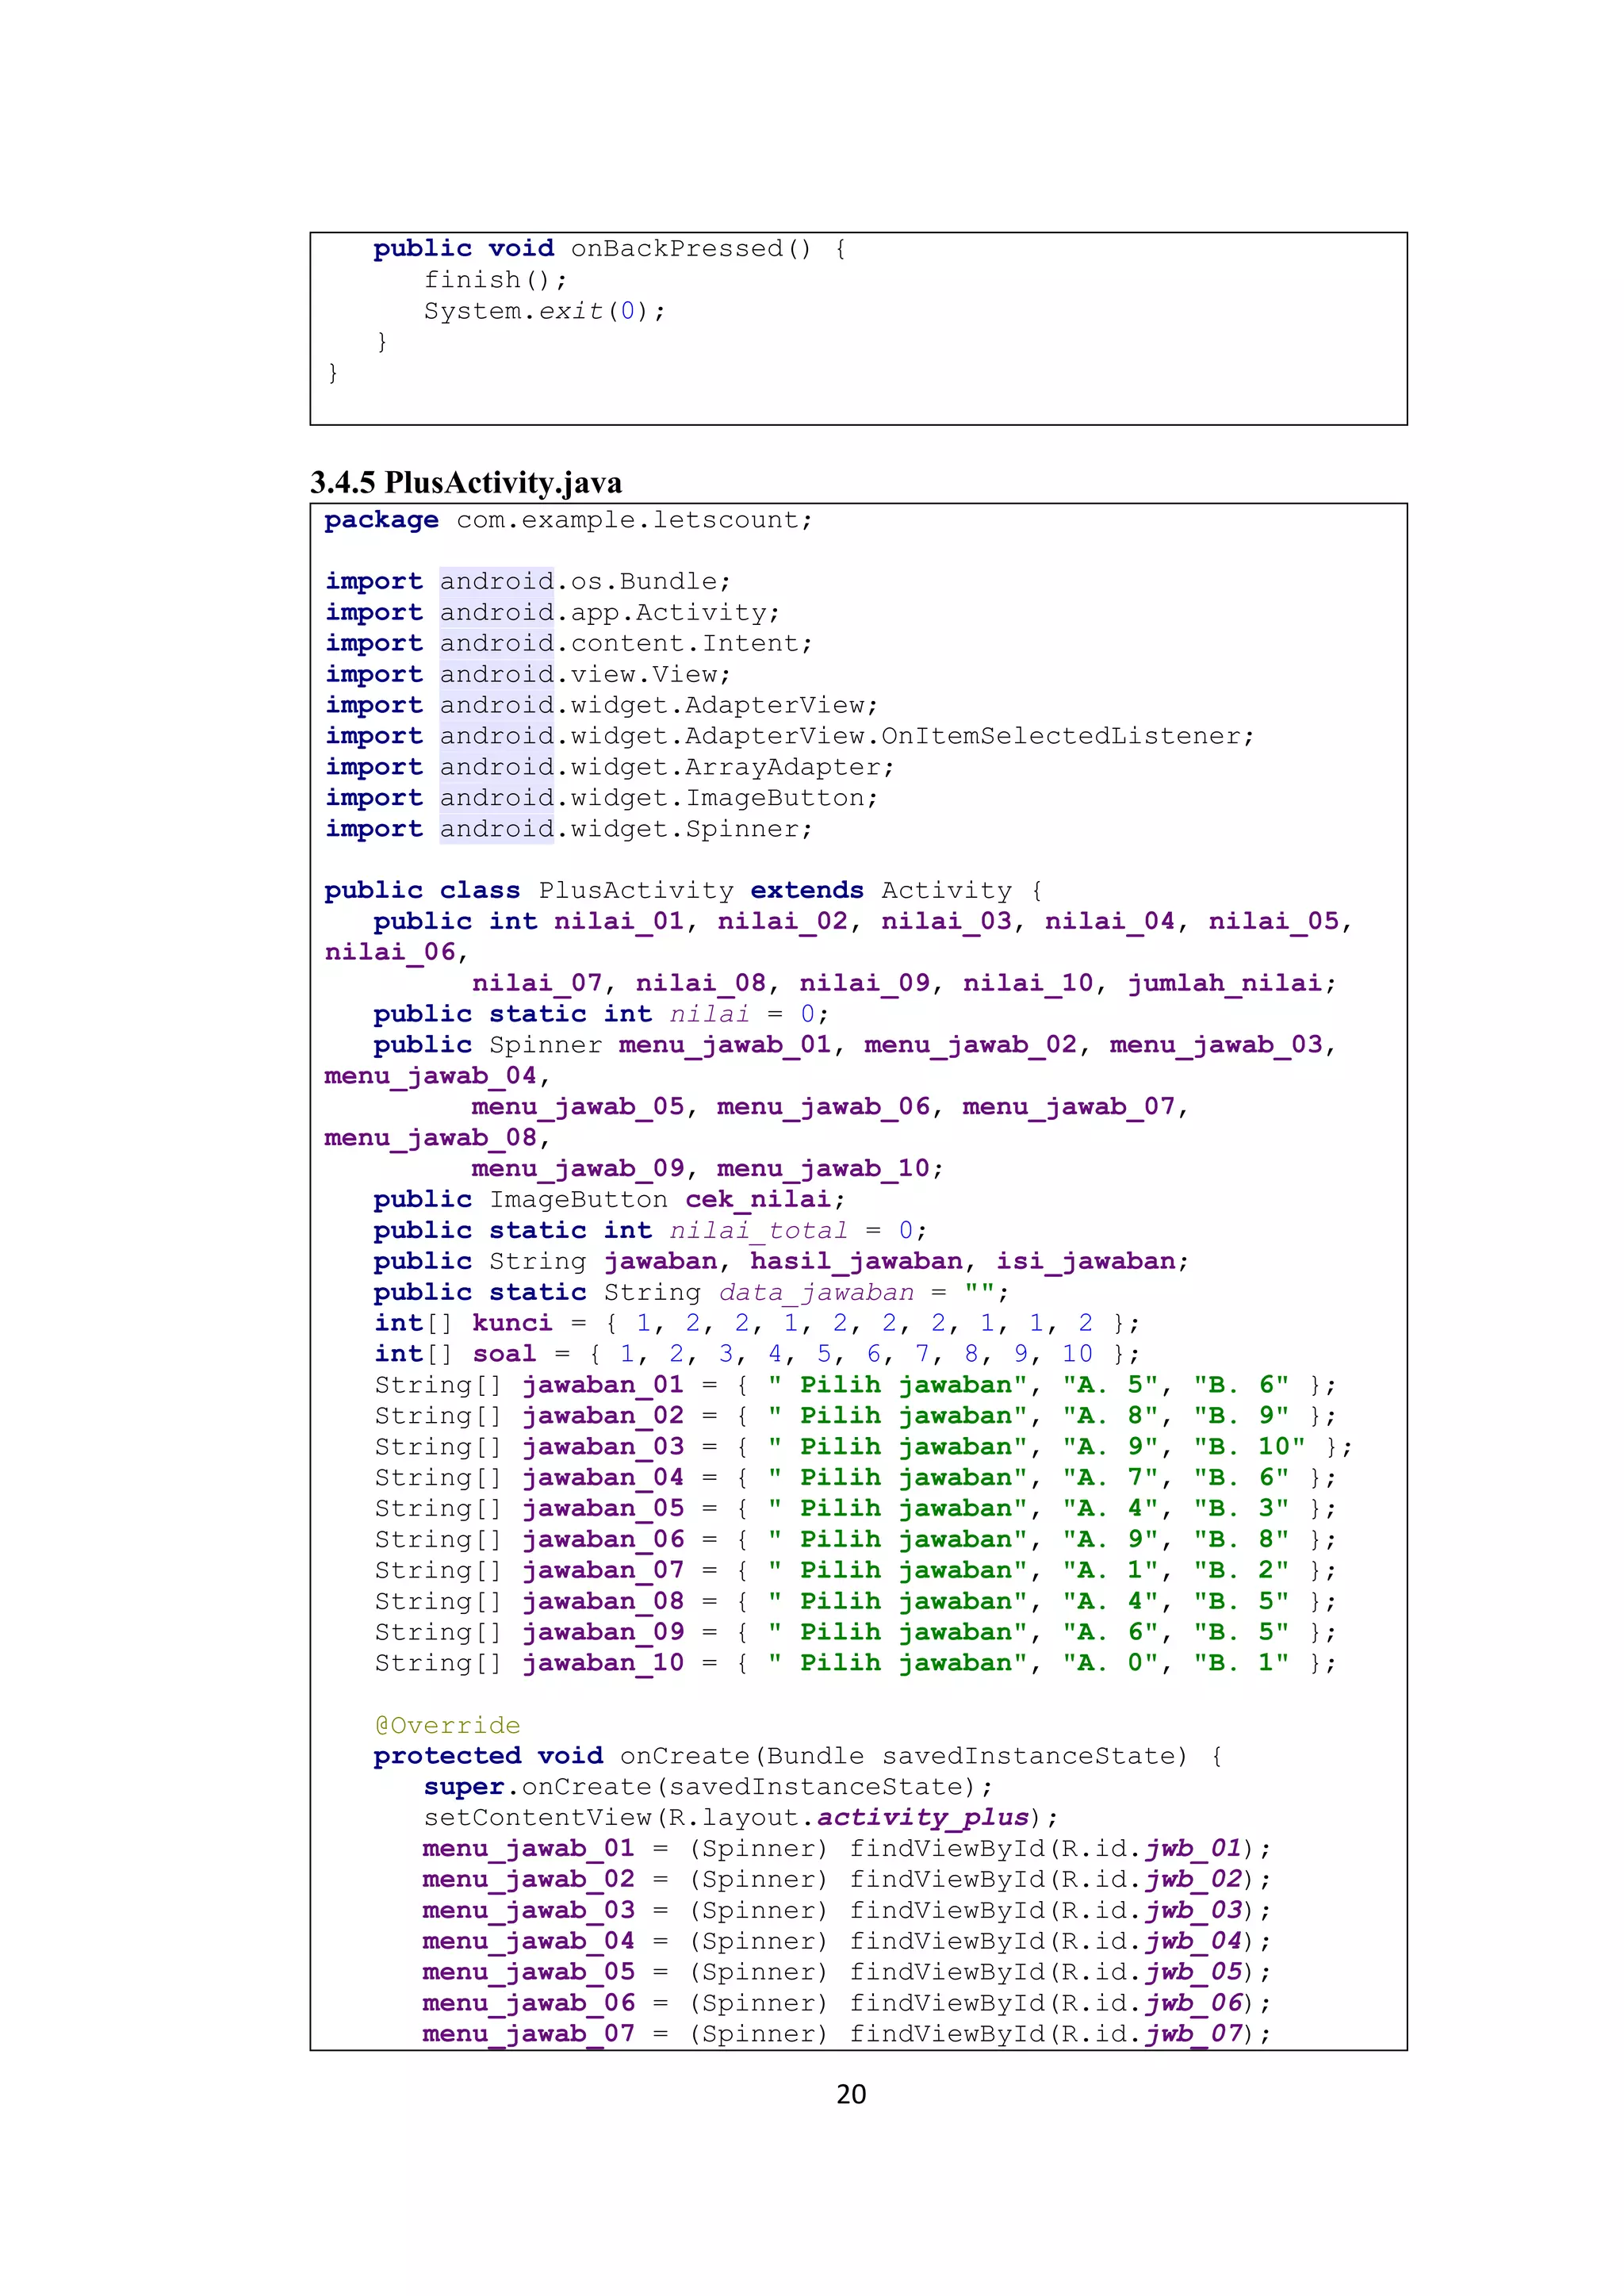Image resolution: width=1624 pixels, height=2296 pixels.
Task: Click the @Override annotation
Action: pyautogui.click(x=447, y=1725)
